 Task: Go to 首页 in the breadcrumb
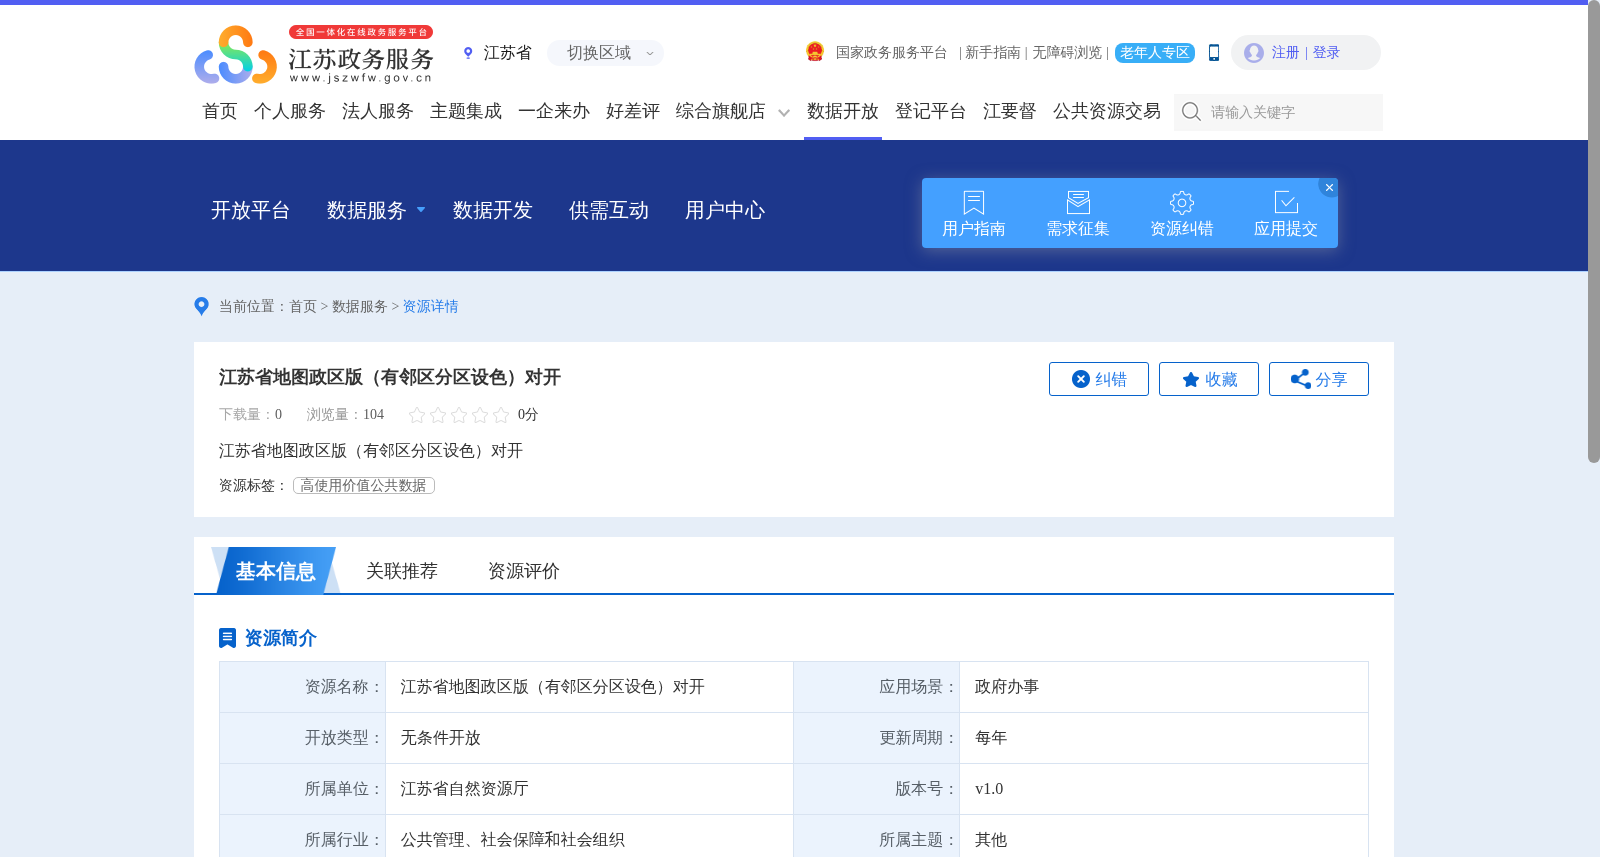(x=303, y=307)
